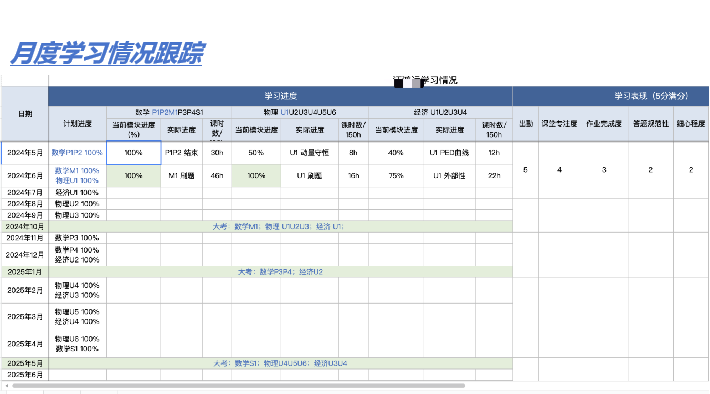Viewport: 710px width, 394px height.
Task: Click the 物理U4 经济U3 plan cell
Action: click(x=77, y=290)
